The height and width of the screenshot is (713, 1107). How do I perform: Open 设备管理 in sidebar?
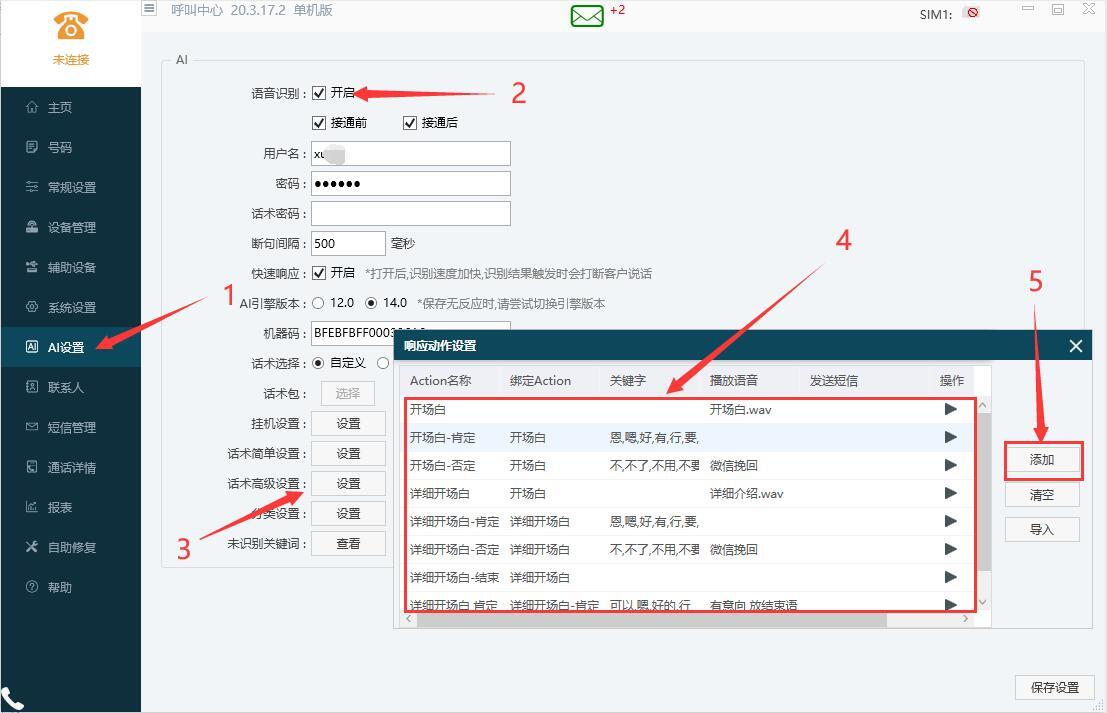(71, 227)
